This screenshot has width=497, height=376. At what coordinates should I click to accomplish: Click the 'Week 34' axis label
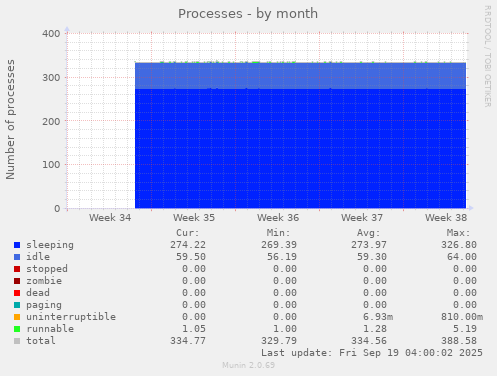(110, 218)
